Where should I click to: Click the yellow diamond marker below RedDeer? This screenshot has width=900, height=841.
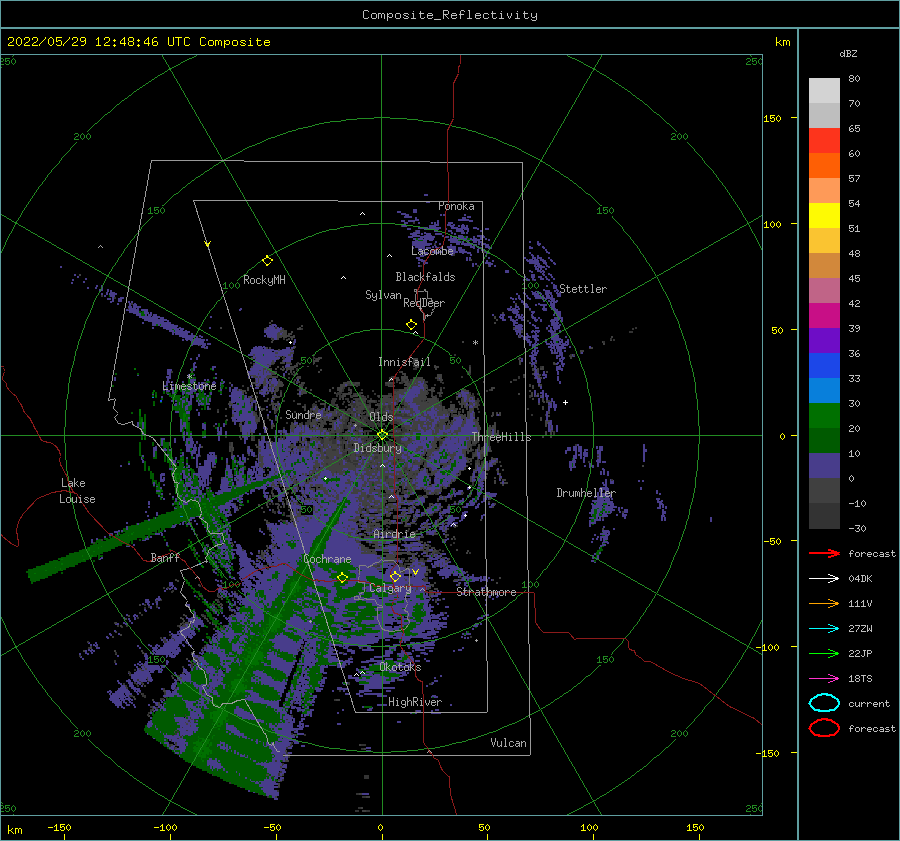click(412, 325)
